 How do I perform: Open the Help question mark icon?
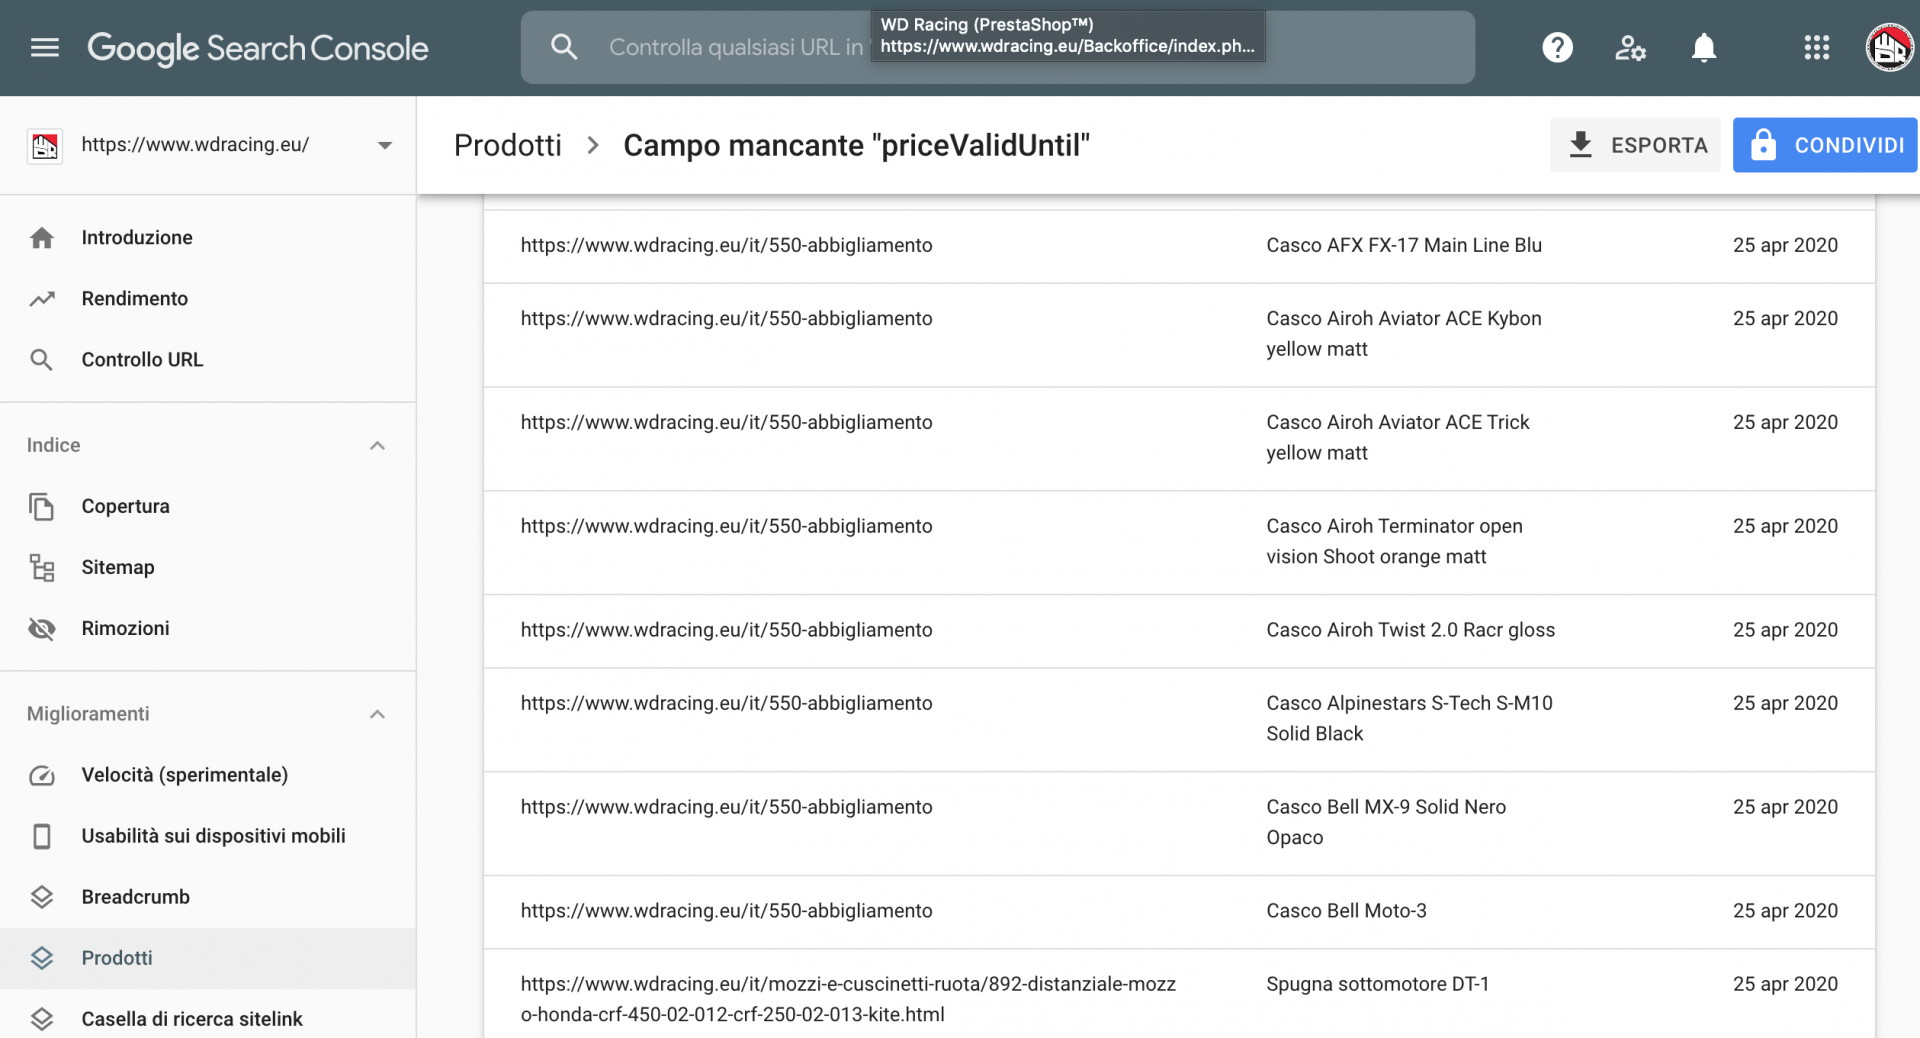[1557, 47]
